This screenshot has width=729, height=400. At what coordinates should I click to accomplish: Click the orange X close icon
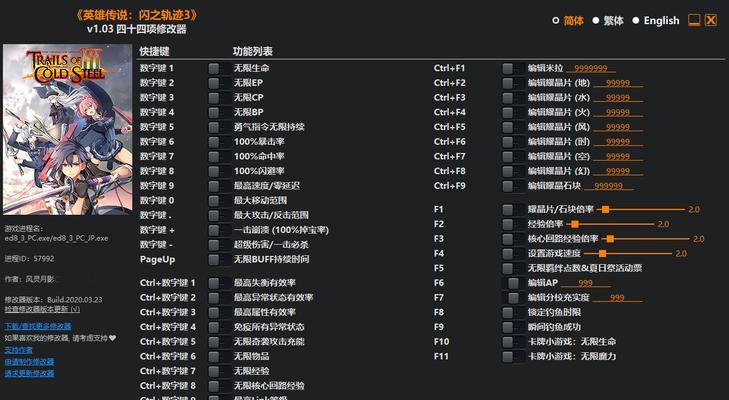click(711, 20)
